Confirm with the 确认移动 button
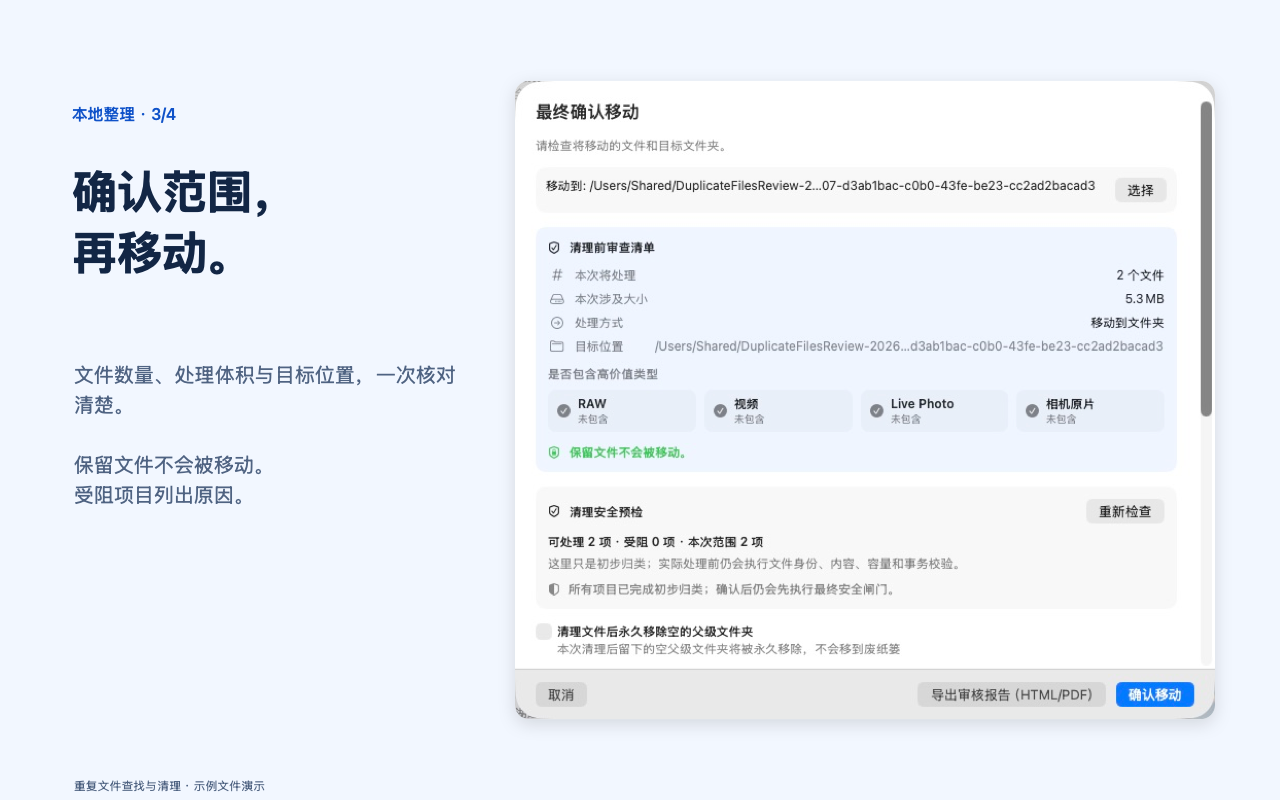1280x800 pixels. [1155, 695]
